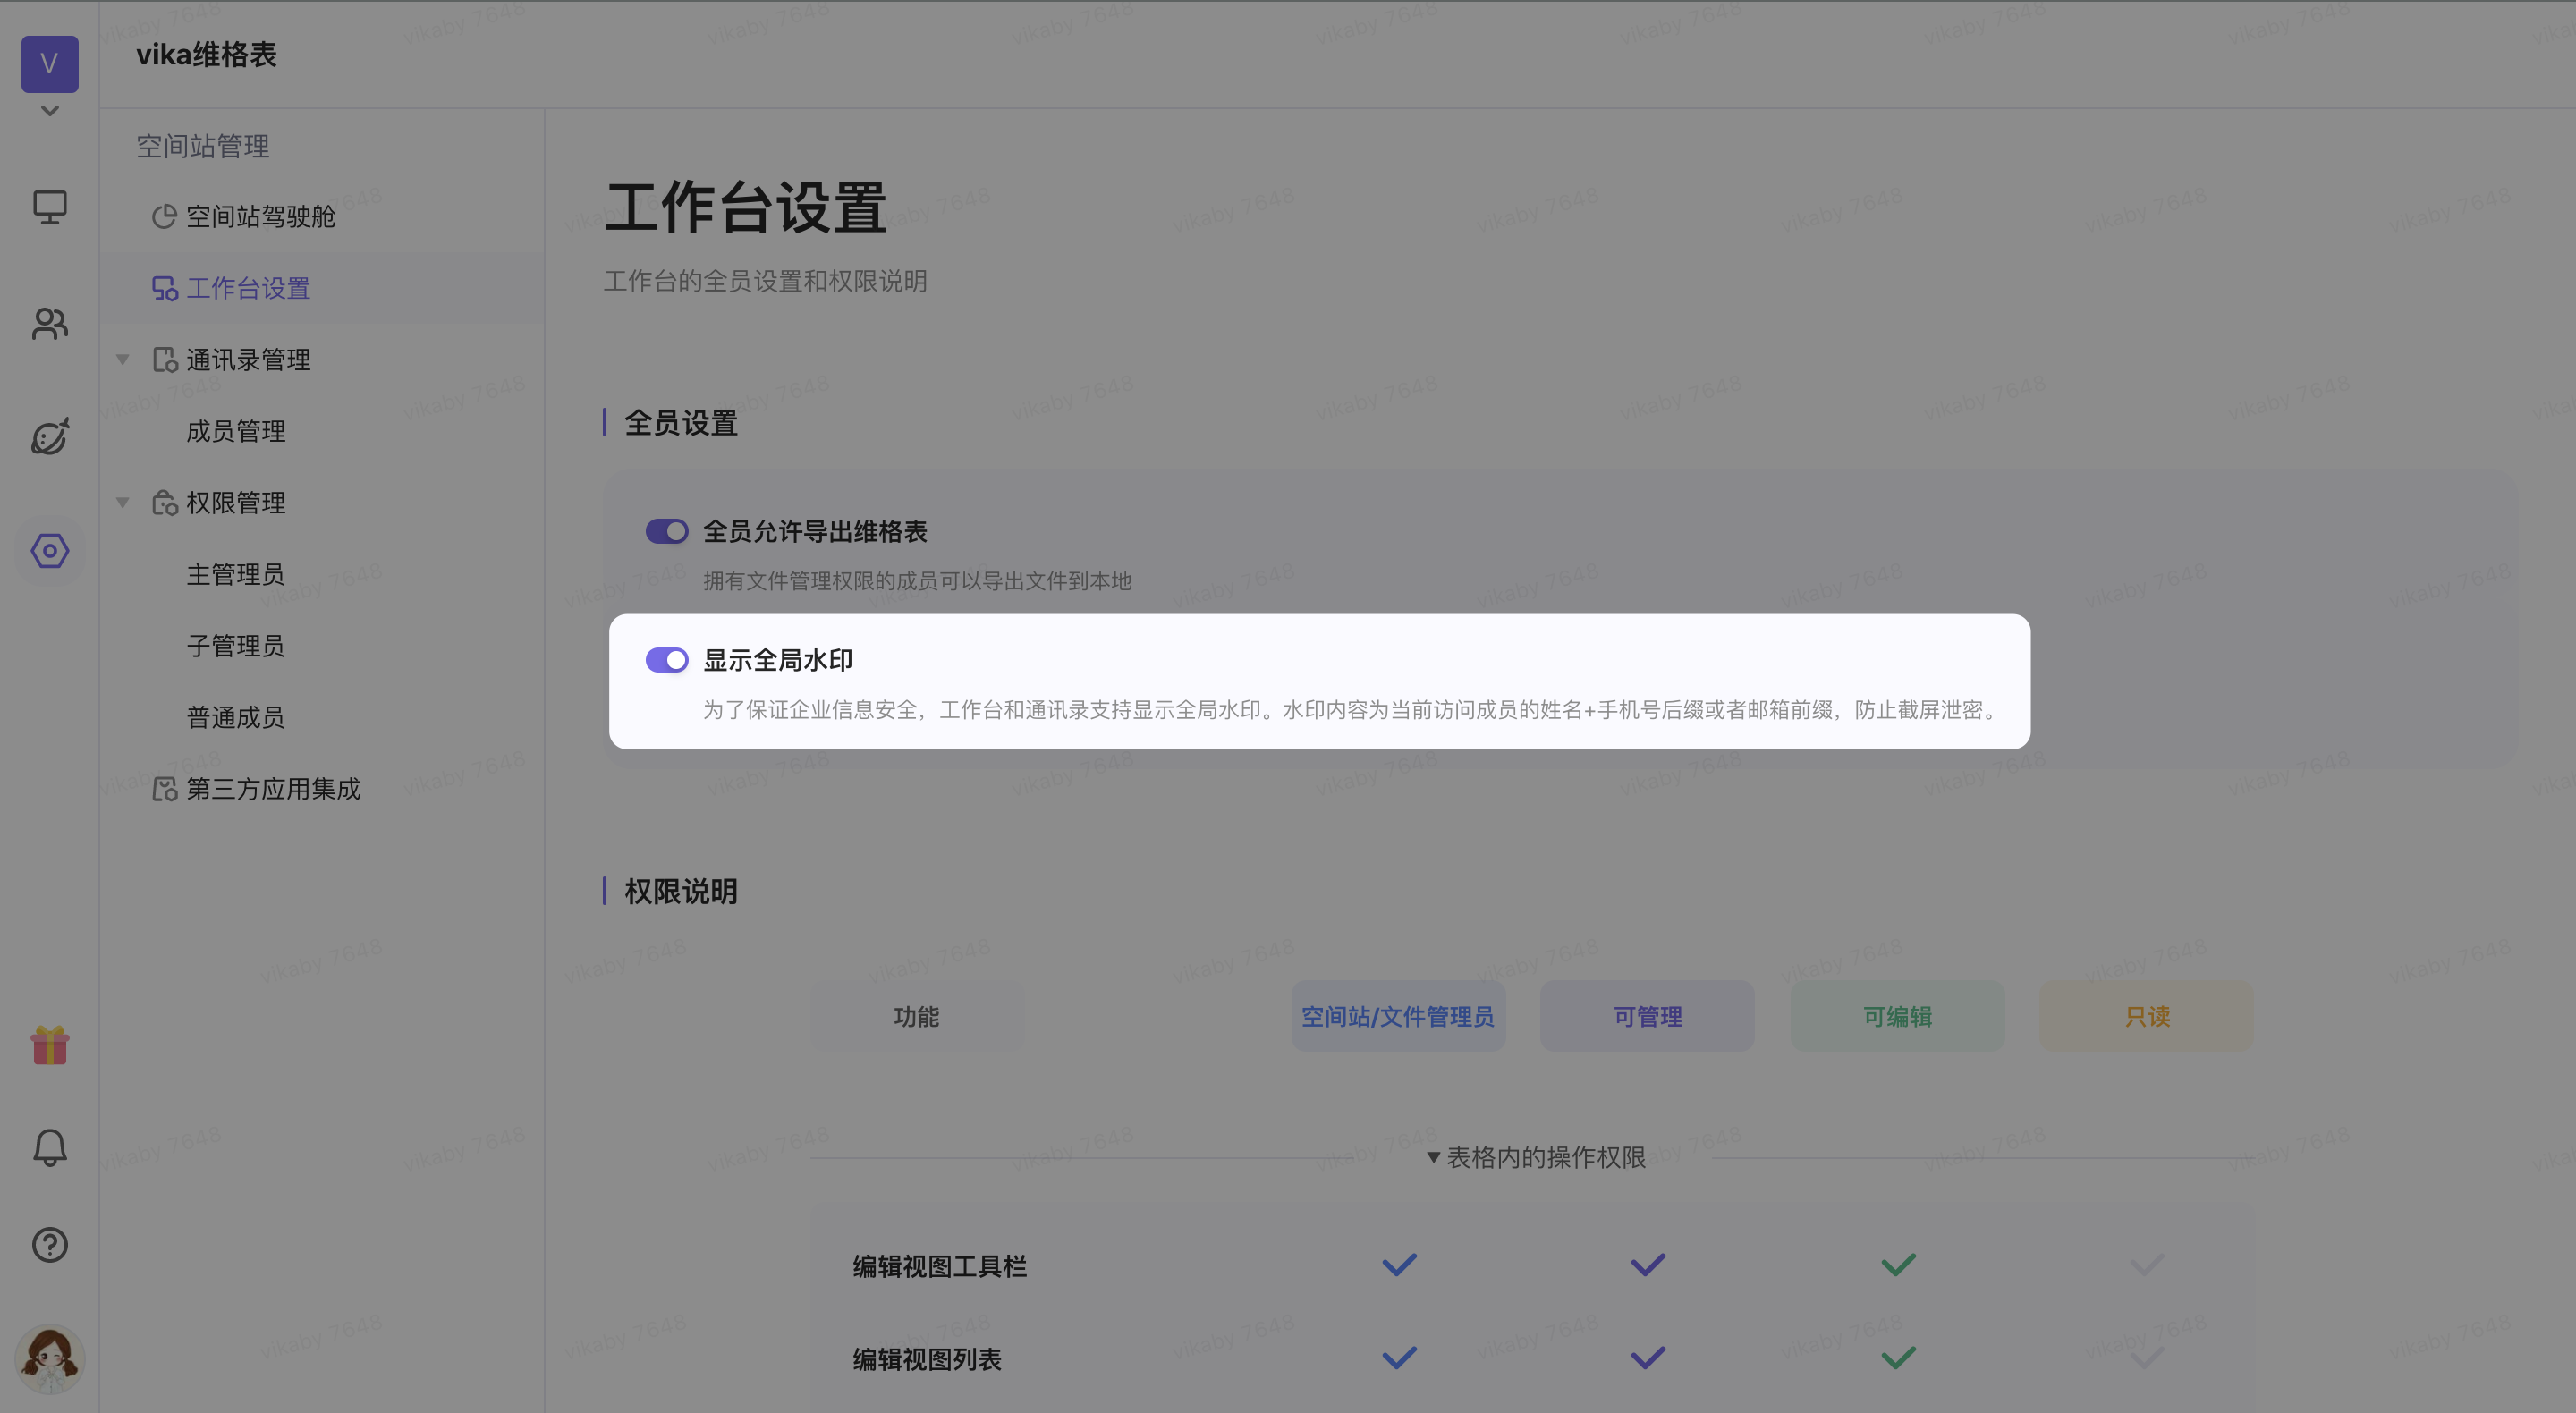Click the purple V space logo
Screen dimensions: 2576x1413
tap(49, 63)
